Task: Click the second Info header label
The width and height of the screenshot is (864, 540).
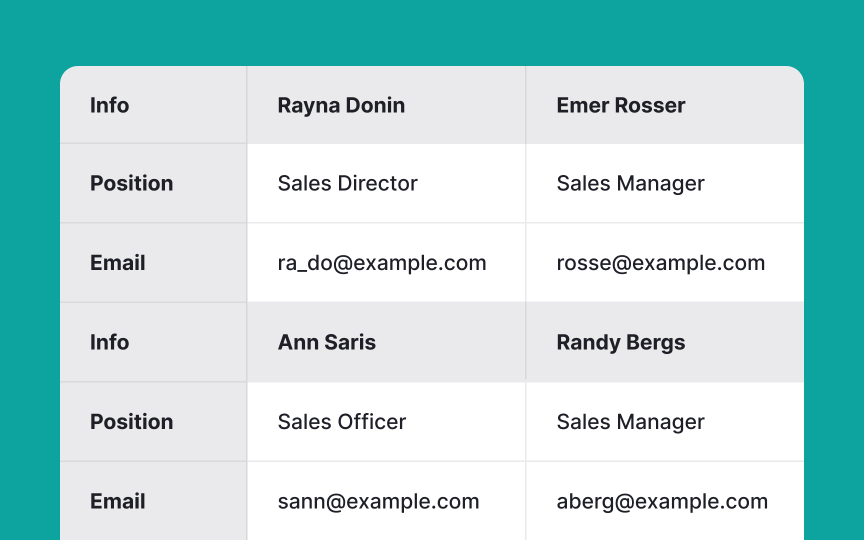Action: click(x=109, y=342)
